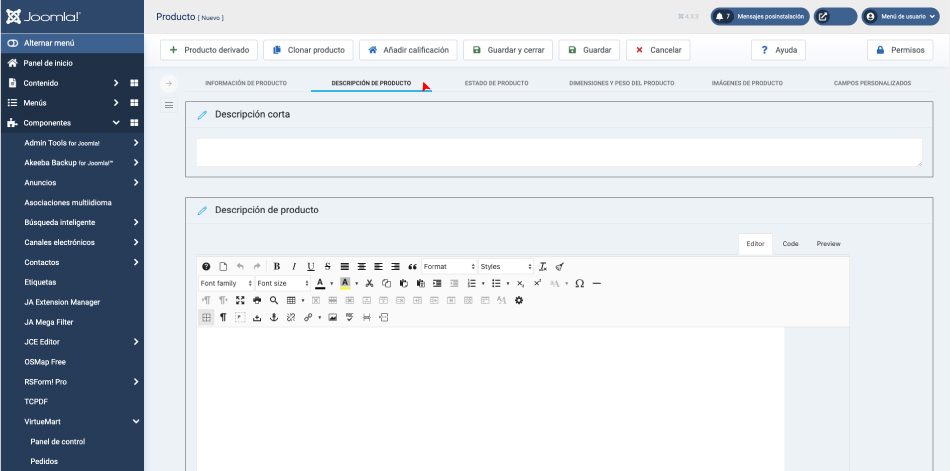Click the increase indent icon

(437, 283)
